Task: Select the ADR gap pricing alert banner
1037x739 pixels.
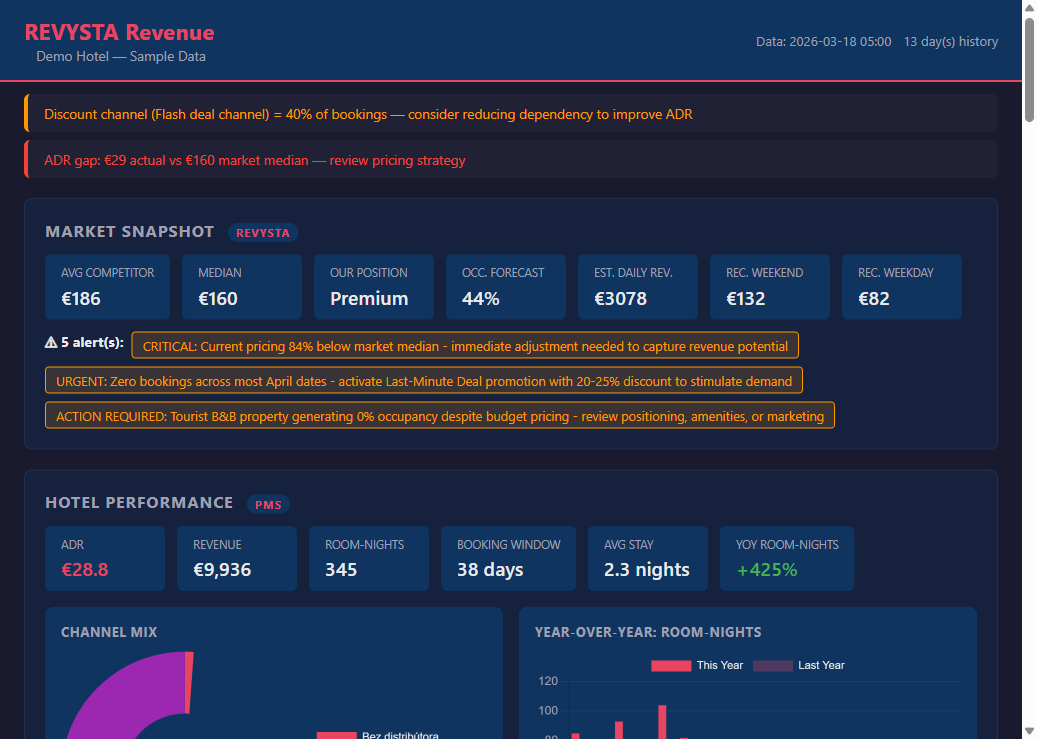Action: [511, 159]
